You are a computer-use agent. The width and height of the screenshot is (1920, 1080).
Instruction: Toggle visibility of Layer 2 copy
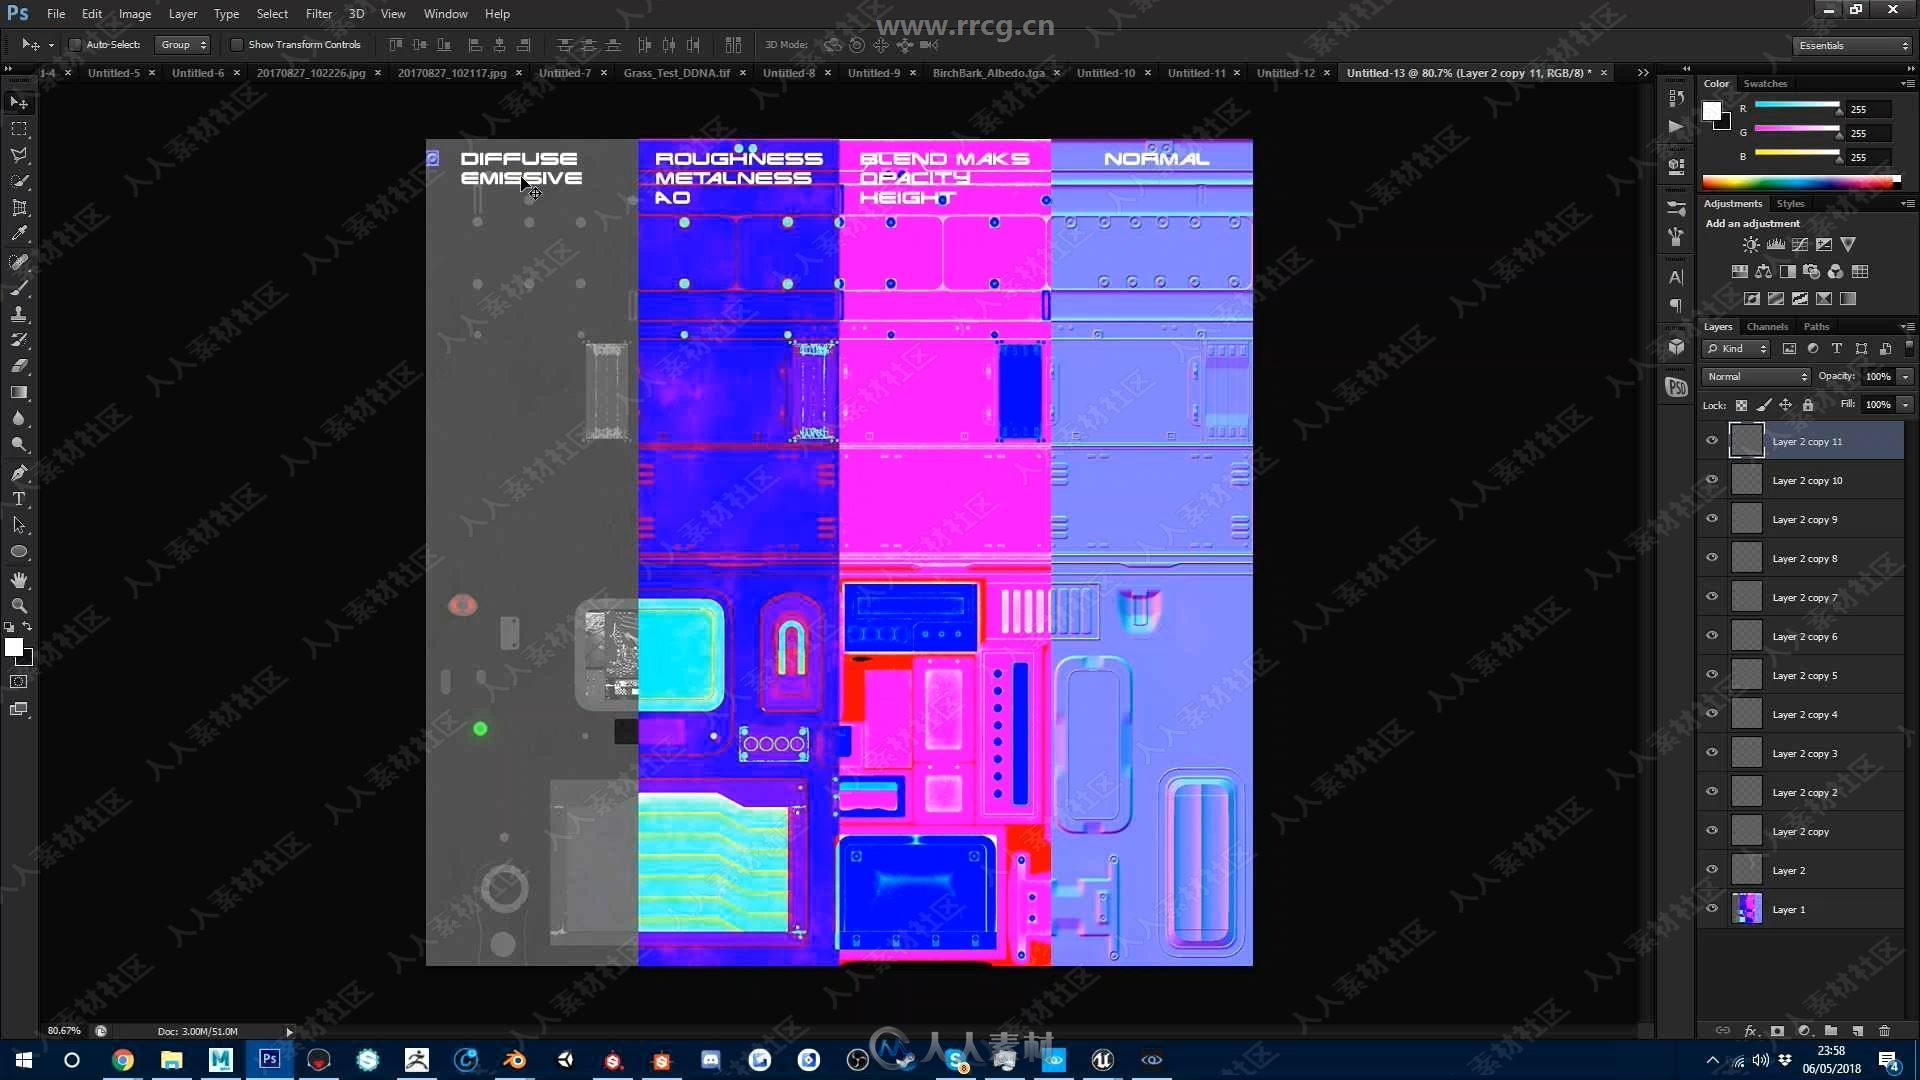[1712, 831]
